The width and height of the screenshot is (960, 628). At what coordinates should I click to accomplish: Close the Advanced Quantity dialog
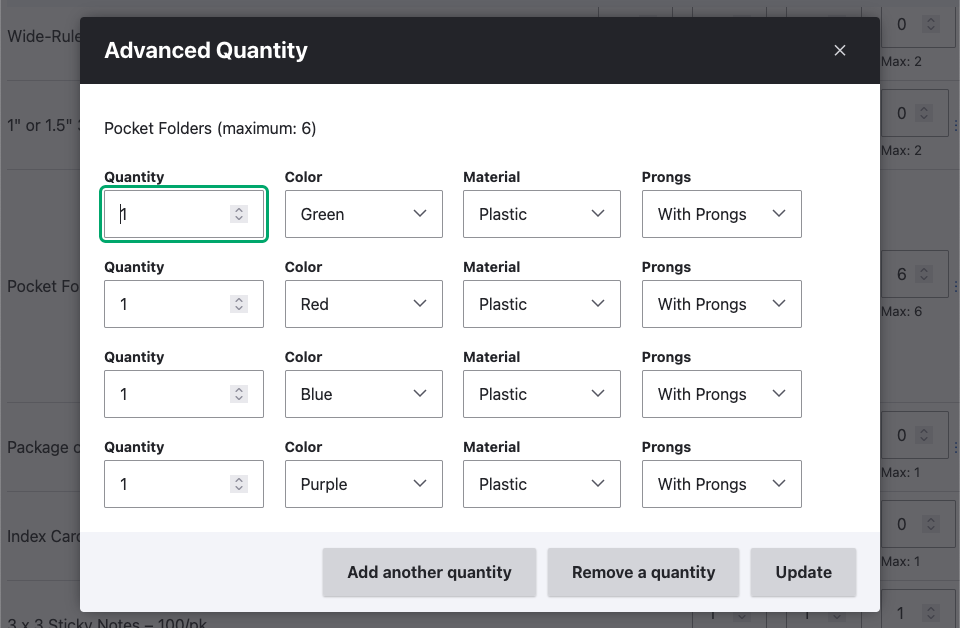839,50
